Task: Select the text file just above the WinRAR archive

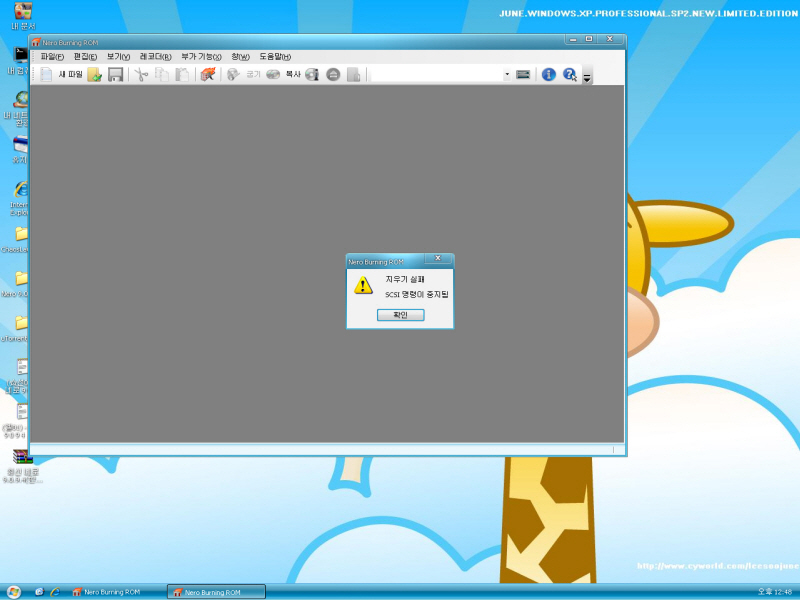Action: 15,420
